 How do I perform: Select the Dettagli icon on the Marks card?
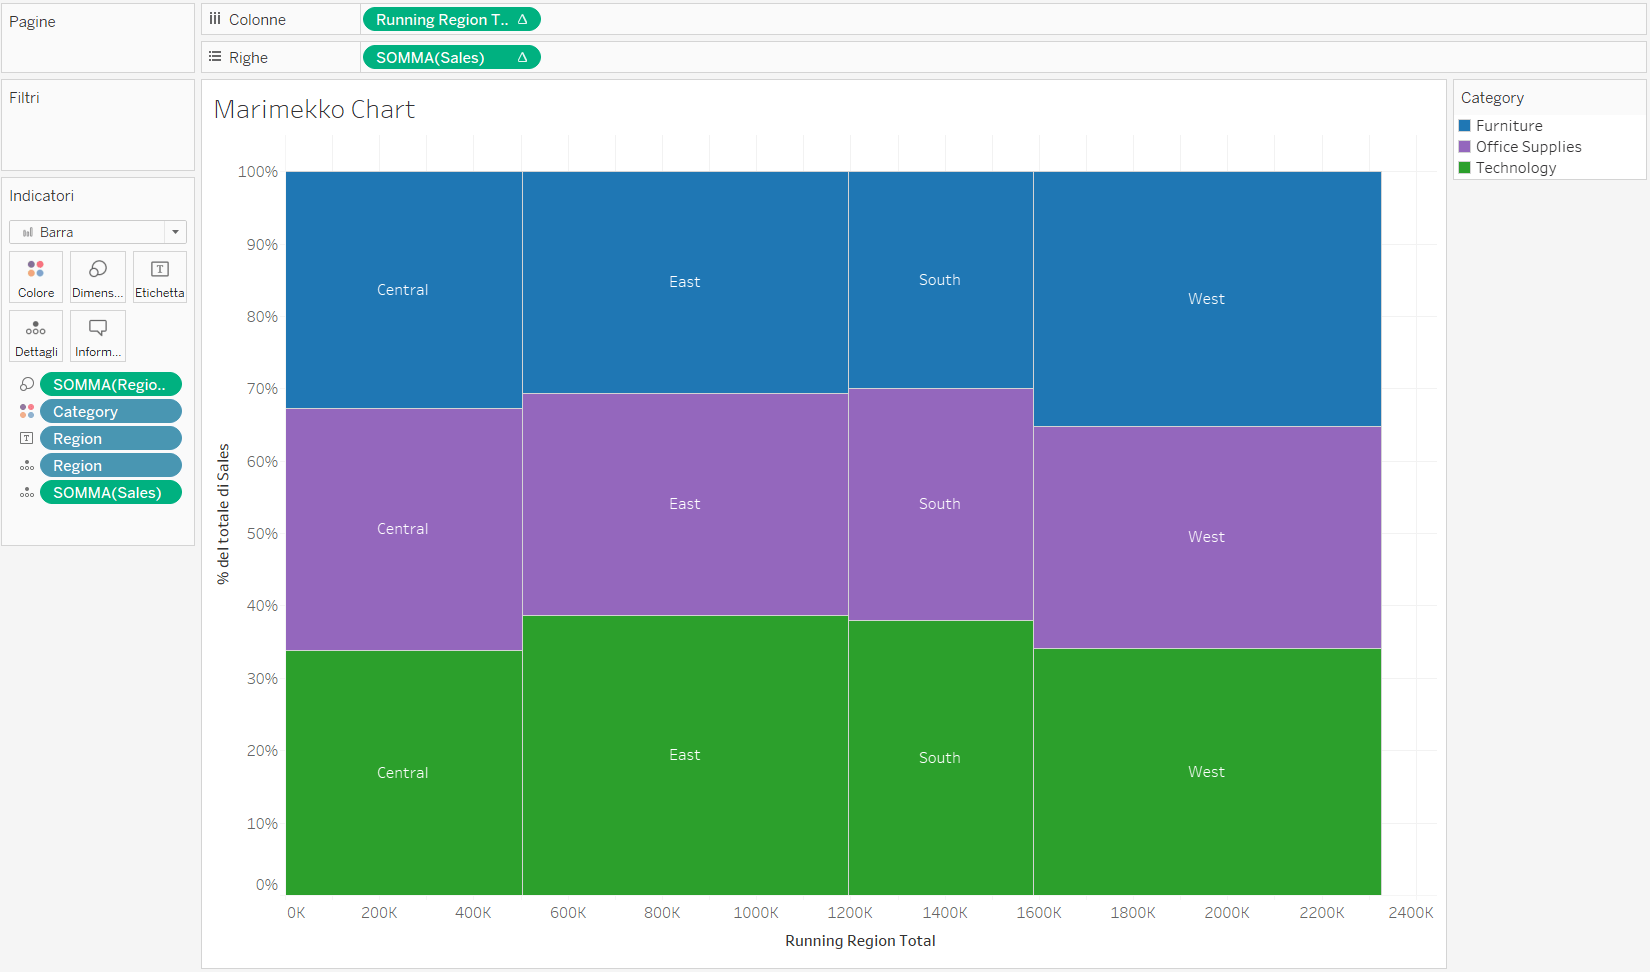[x=35, y=335]
